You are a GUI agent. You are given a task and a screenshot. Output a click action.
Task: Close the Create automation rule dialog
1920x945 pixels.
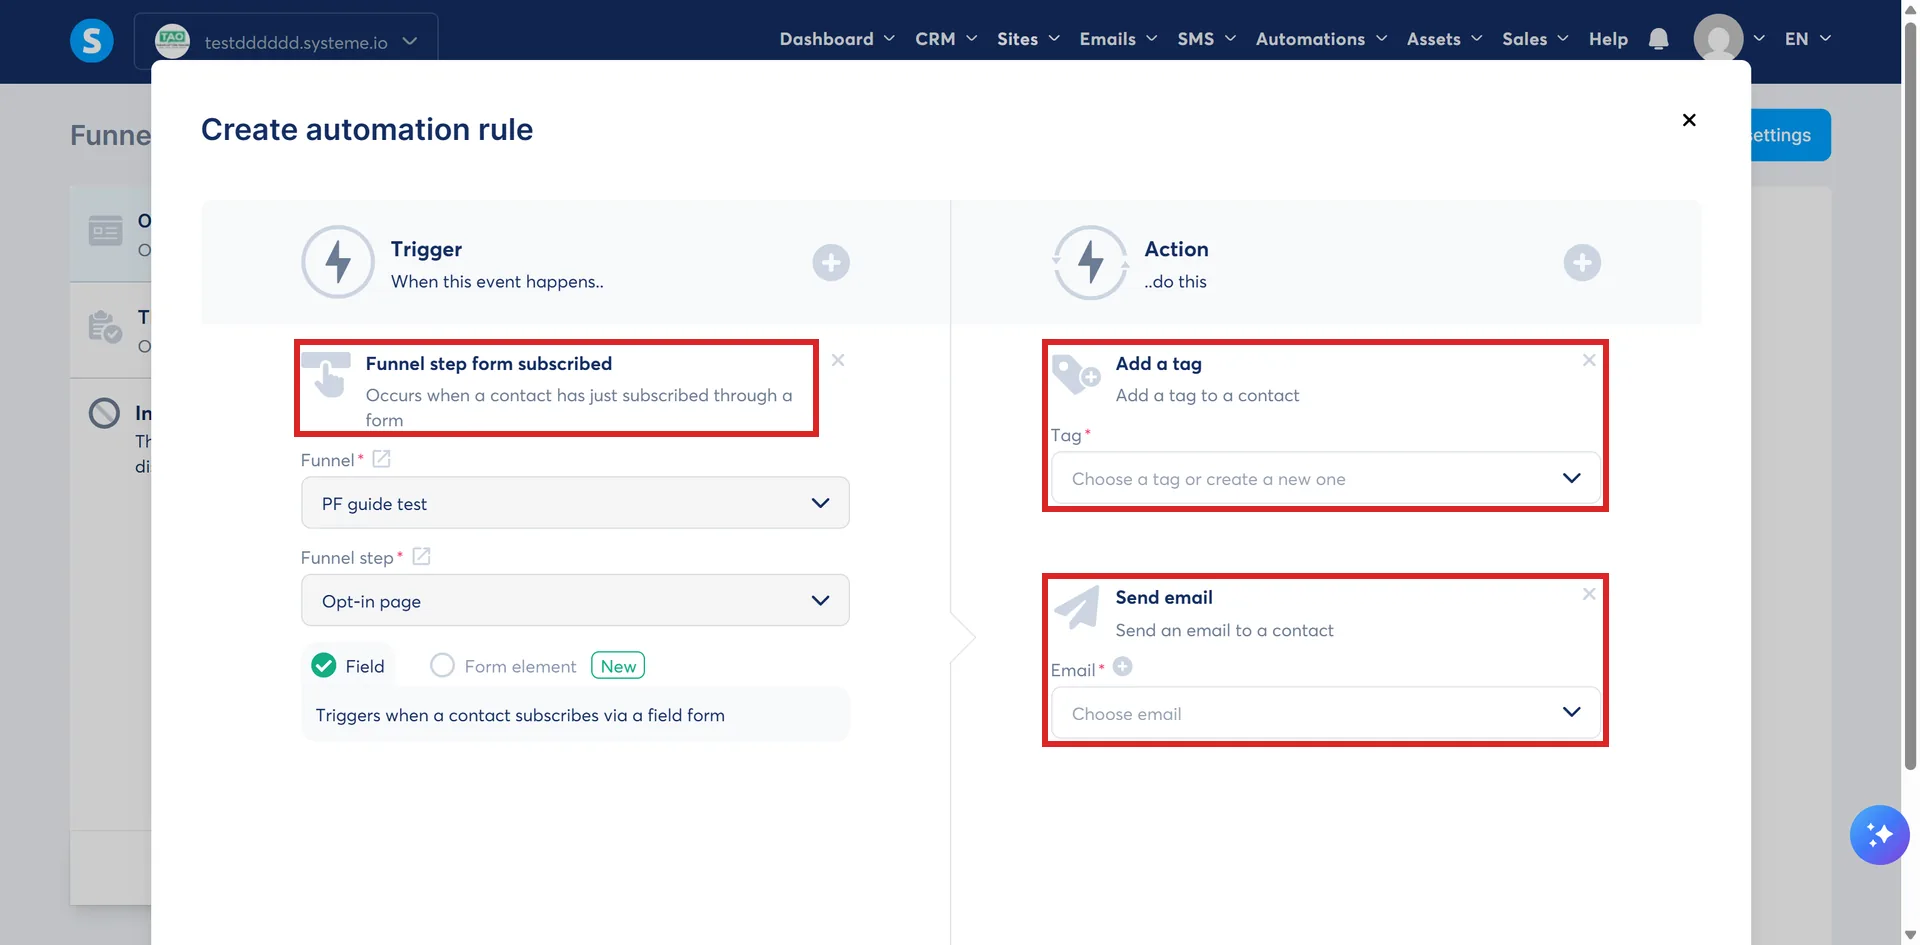[1689, 120]
